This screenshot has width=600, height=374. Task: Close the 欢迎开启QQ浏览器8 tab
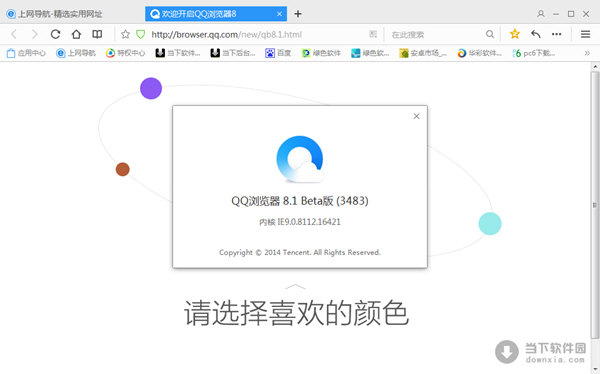point(279,14)
